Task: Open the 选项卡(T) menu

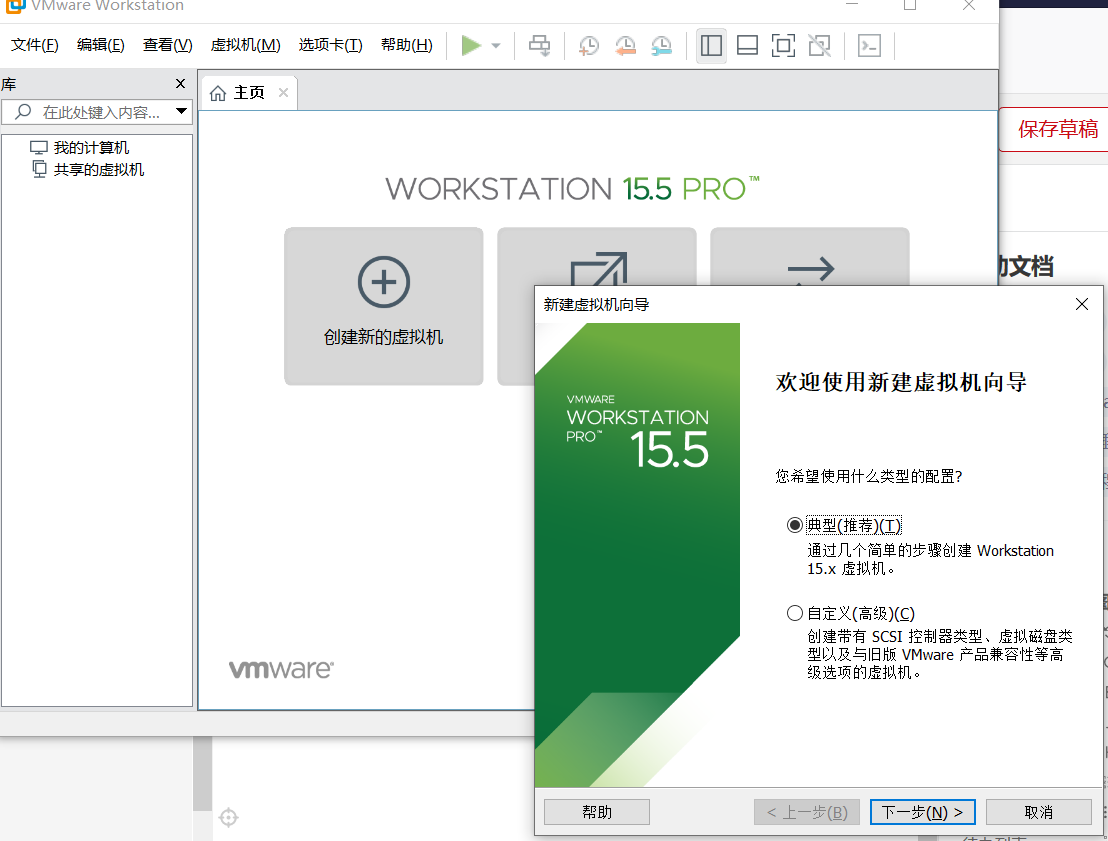Action: click(330, 45)
